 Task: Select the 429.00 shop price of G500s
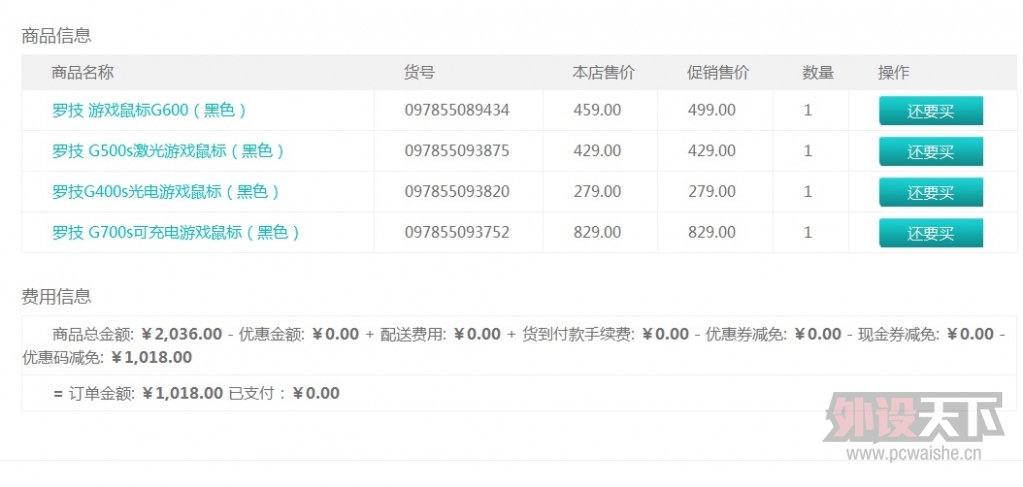(597, 151)
